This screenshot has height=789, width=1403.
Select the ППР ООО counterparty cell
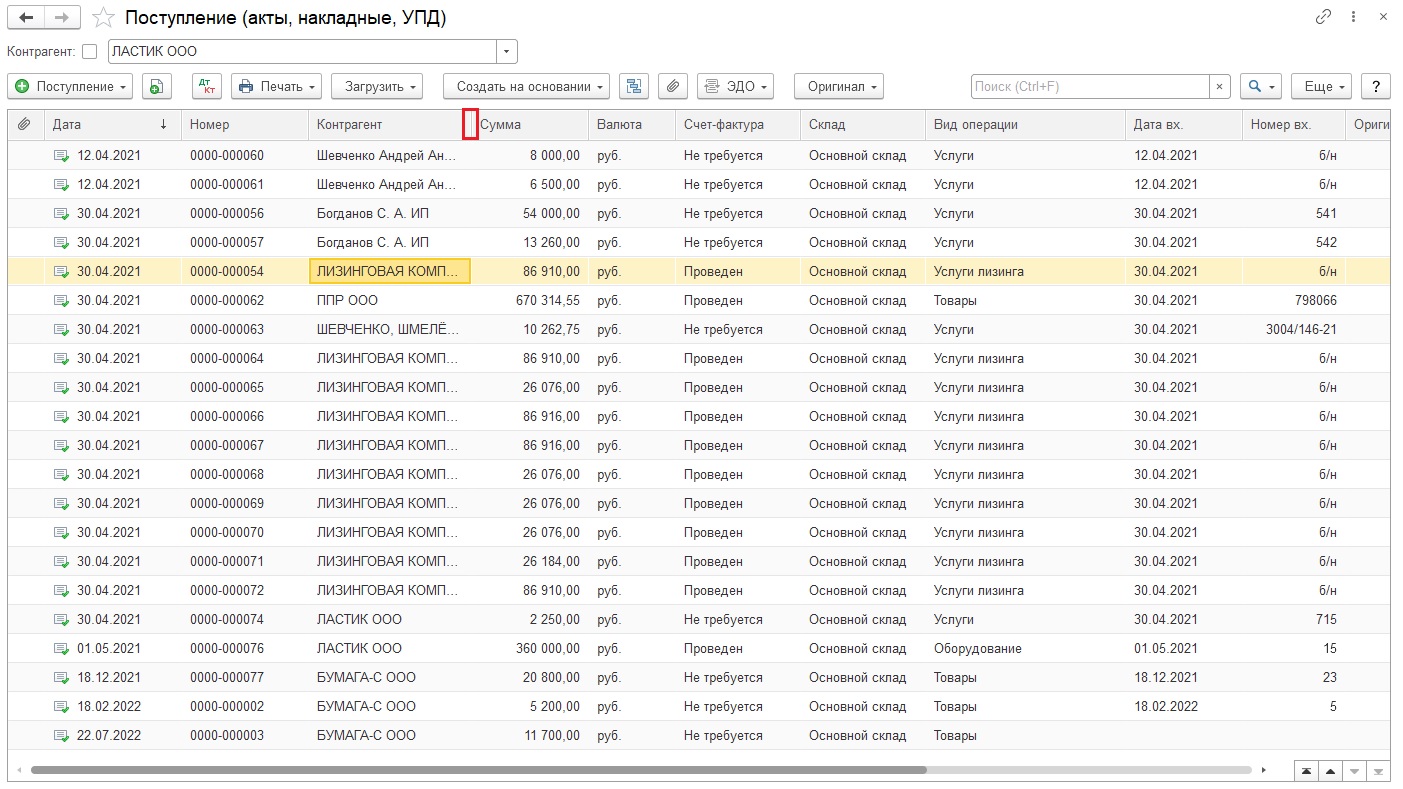pos(390,301)
